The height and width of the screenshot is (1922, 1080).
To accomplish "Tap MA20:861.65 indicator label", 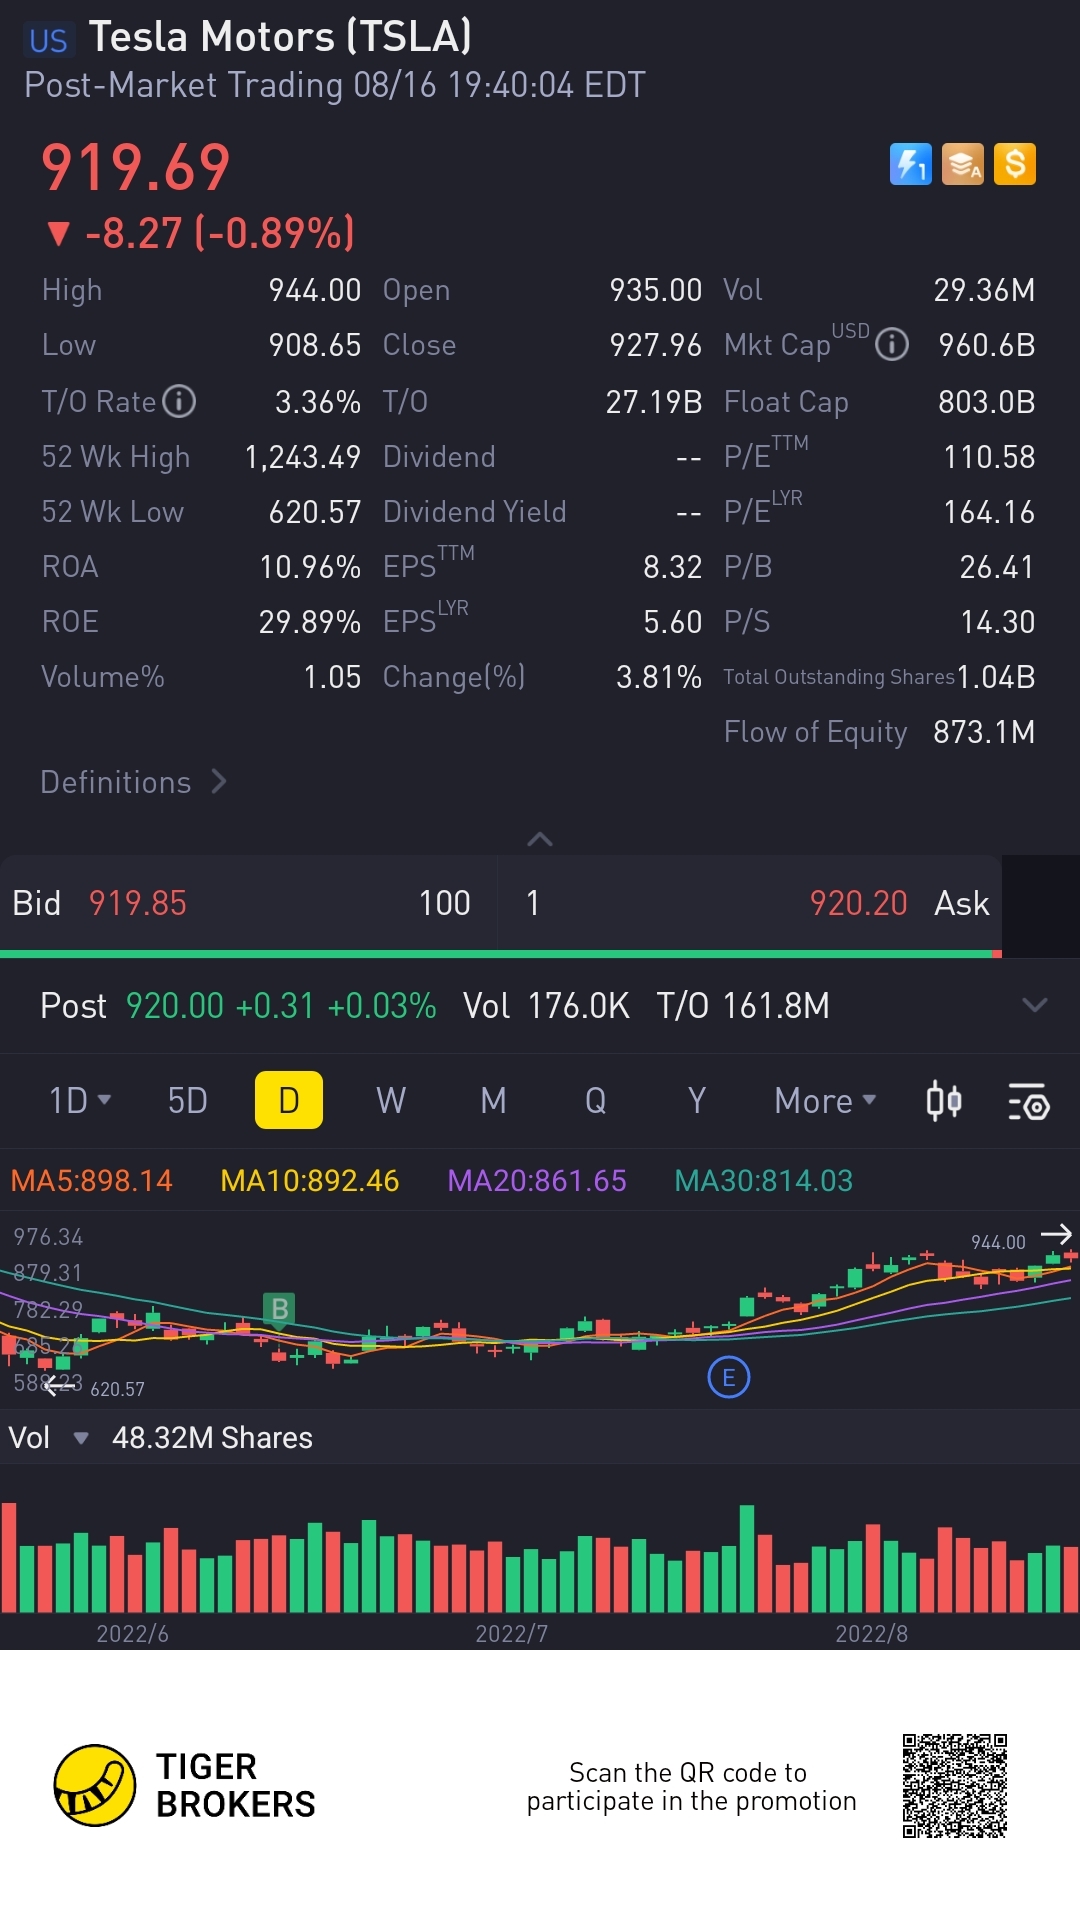I will [x=537, y=1181].
